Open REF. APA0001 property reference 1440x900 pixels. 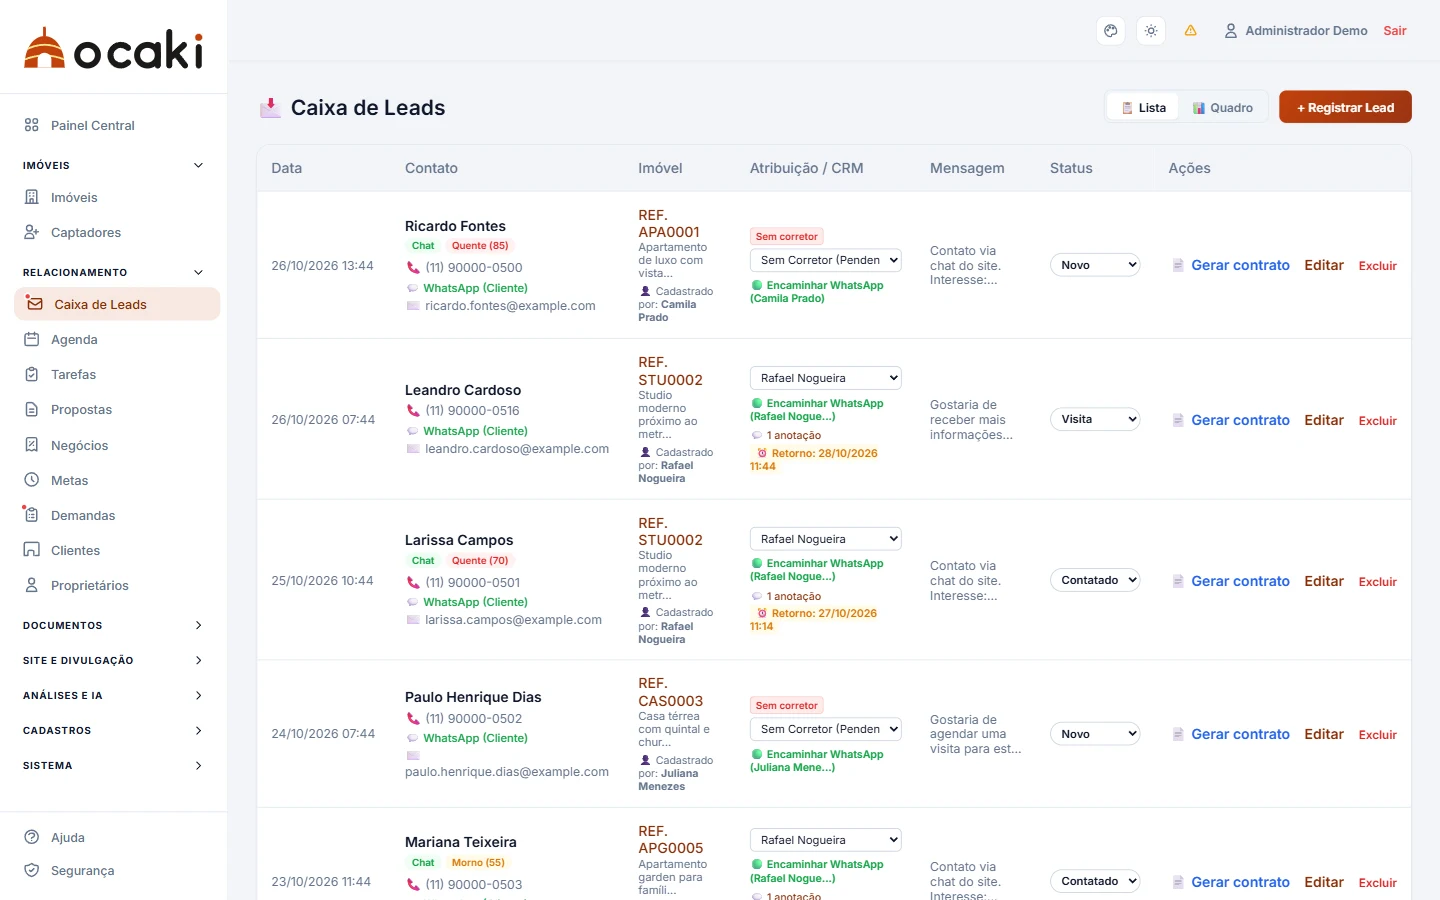pyautogui.click(x=669, y=223)
